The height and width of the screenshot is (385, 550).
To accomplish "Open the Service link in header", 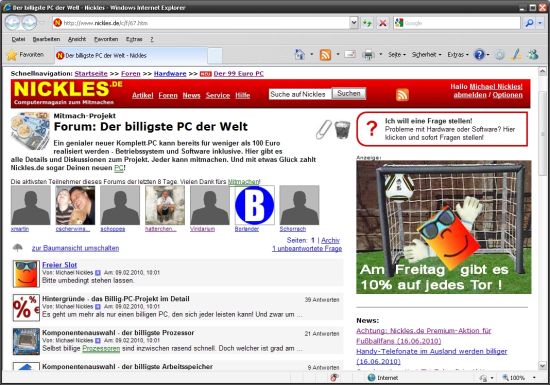I will point(218,95).
